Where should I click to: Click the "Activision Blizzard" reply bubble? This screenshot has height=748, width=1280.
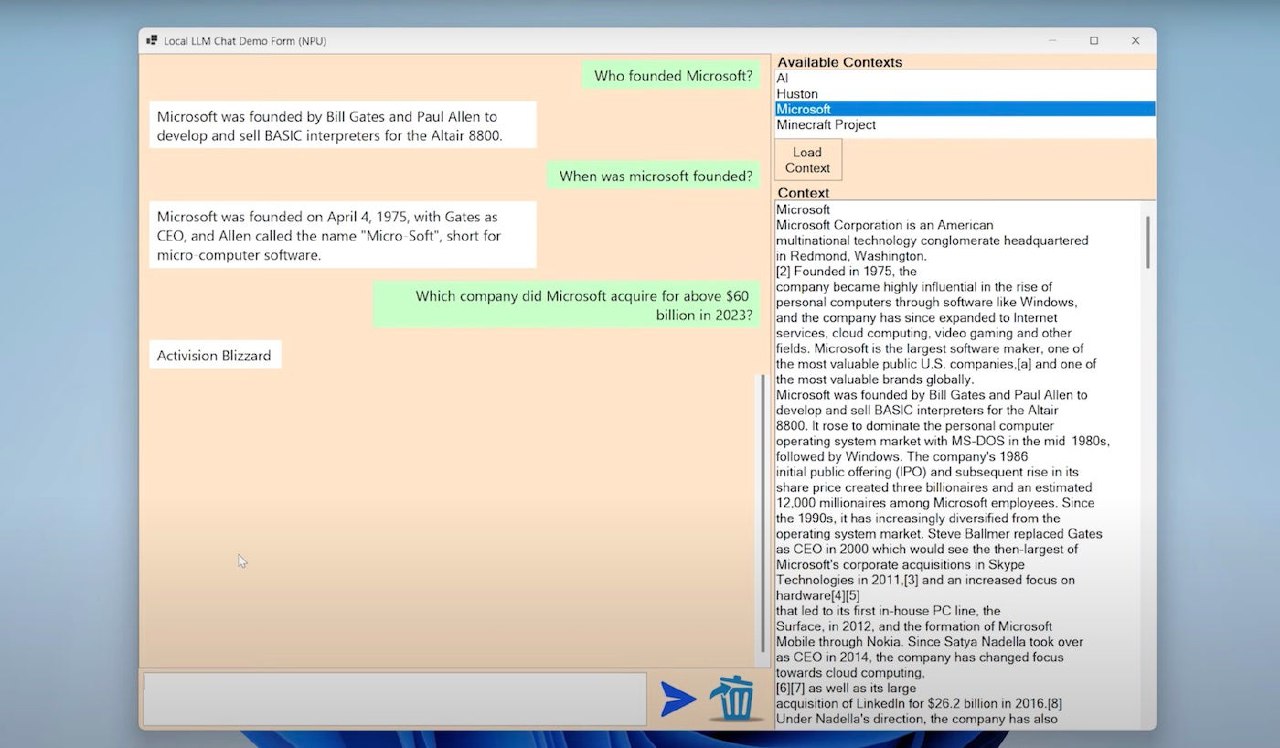(x=214, y=355)
